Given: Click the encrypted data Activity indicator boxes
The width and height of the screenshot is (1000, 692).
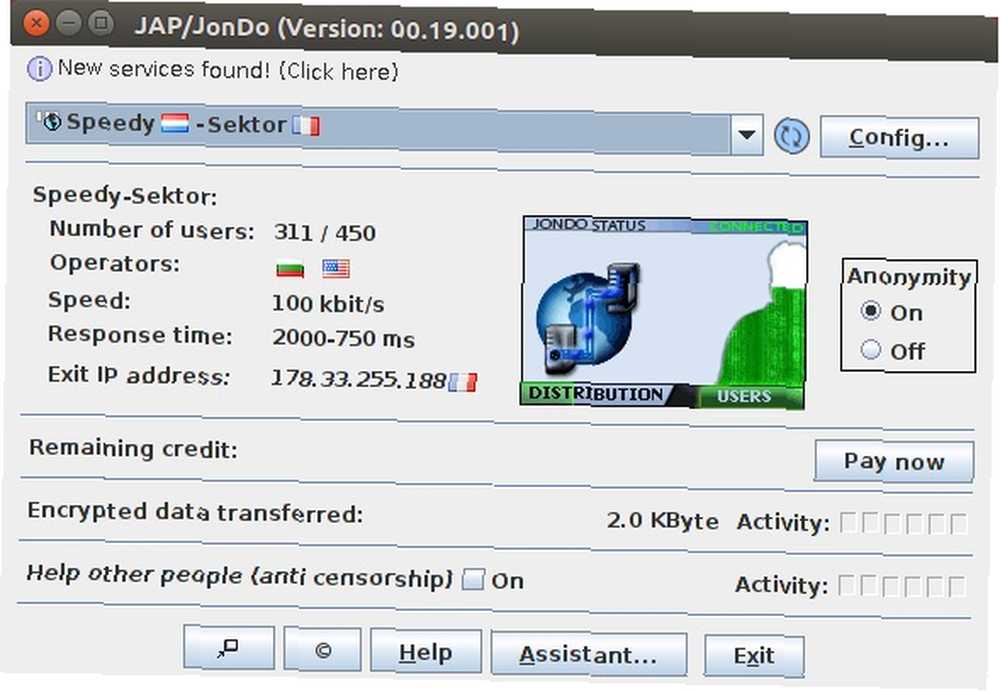Looking at the screenshot, I should point(903,523).
